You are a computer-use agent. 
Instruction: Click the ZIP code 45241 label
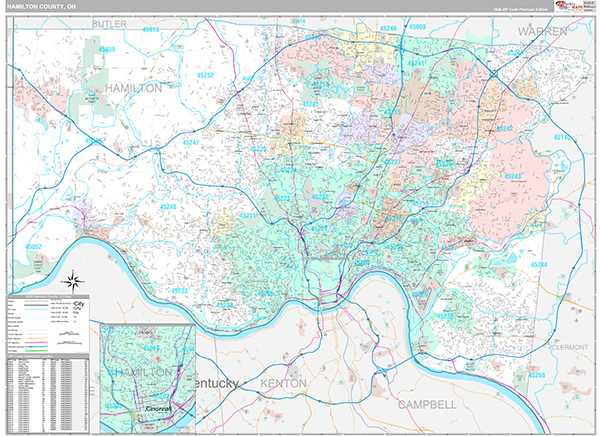[416, 63]
